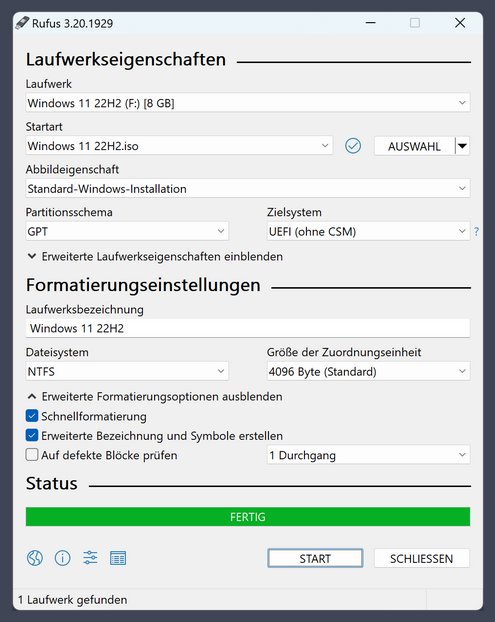
Task: Open the Laufwerk drive dropdown
Action: (x=248, y=103)
